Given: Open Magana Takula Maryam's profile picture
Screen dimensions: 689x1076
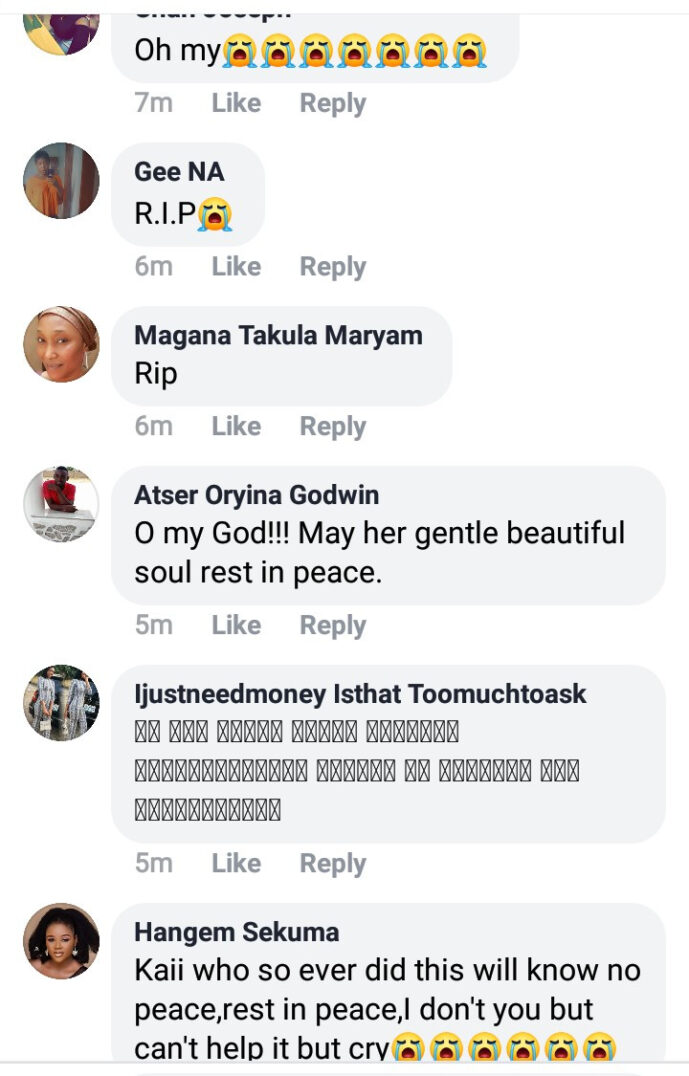Looking at the screenshot, I should pos(61,344).
